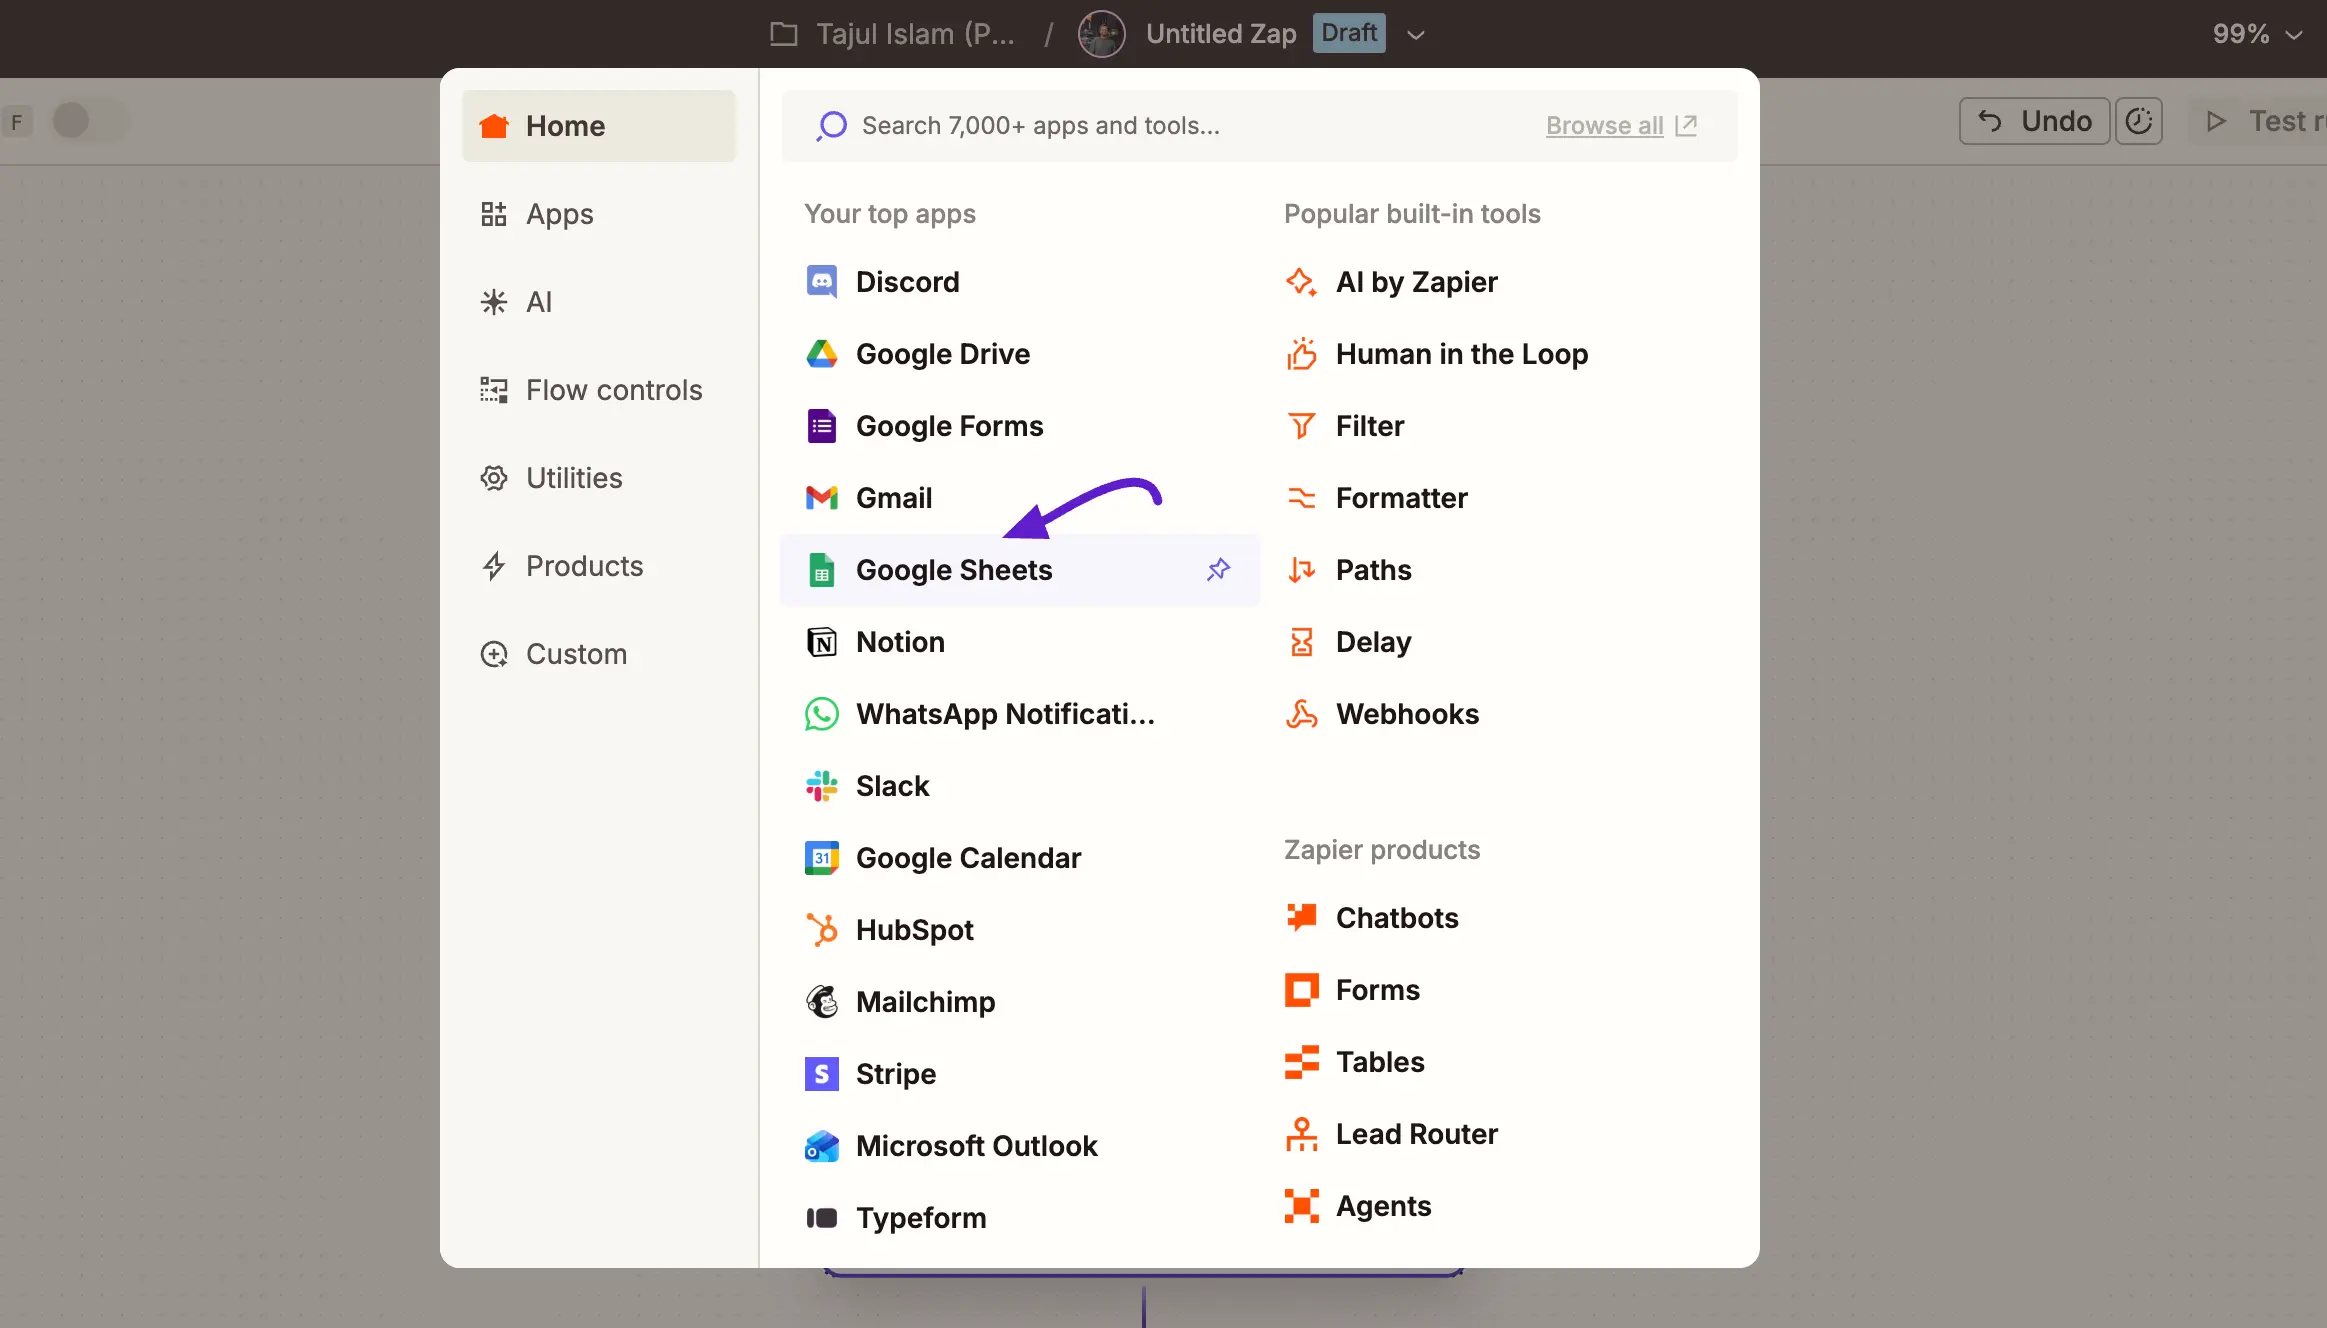Select the Google Calendar icon
Screen dimensions: 2327x1328
(x=822, y=858)
